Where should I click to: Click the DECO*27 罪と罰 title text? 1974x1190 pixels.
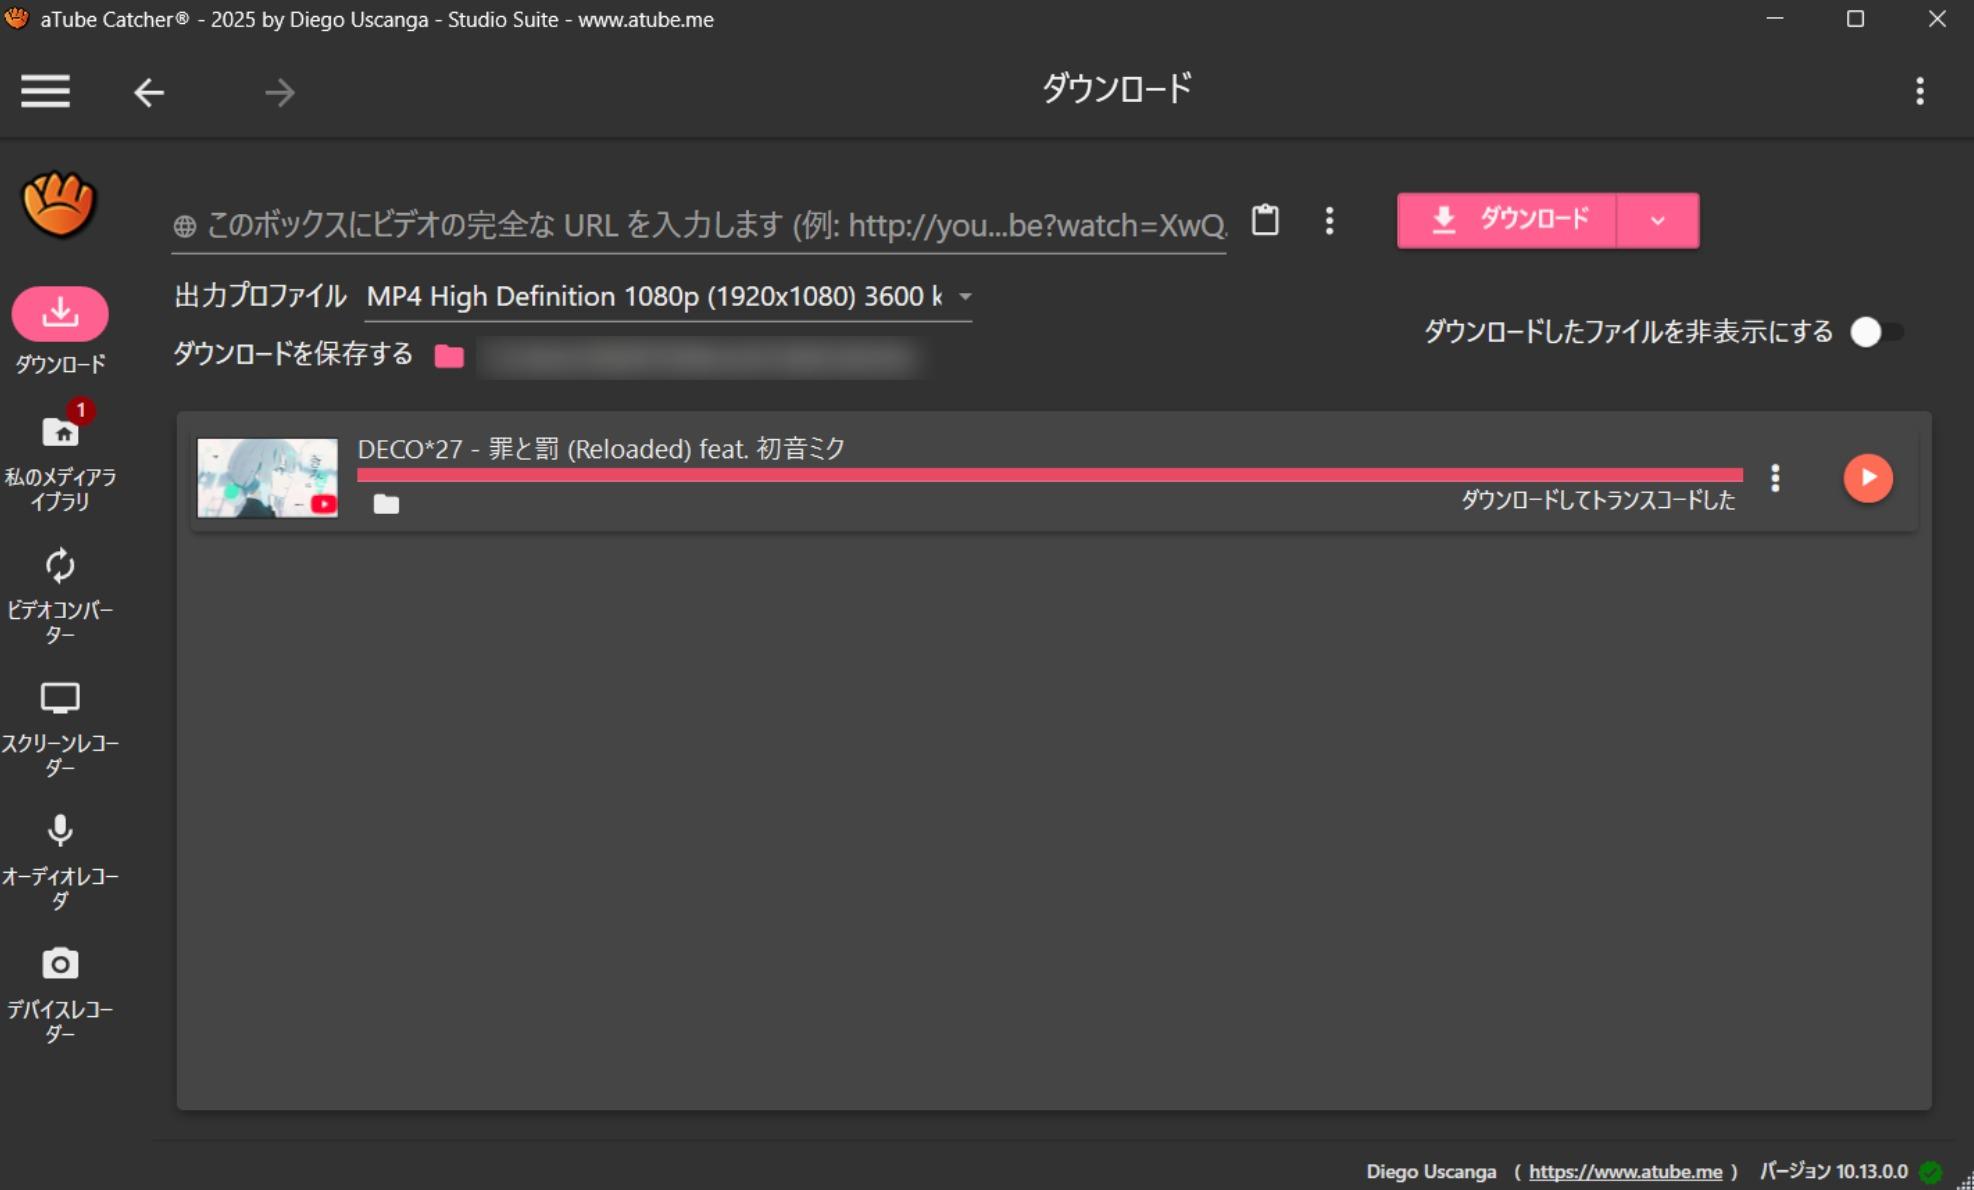click(x=601, y=448)
